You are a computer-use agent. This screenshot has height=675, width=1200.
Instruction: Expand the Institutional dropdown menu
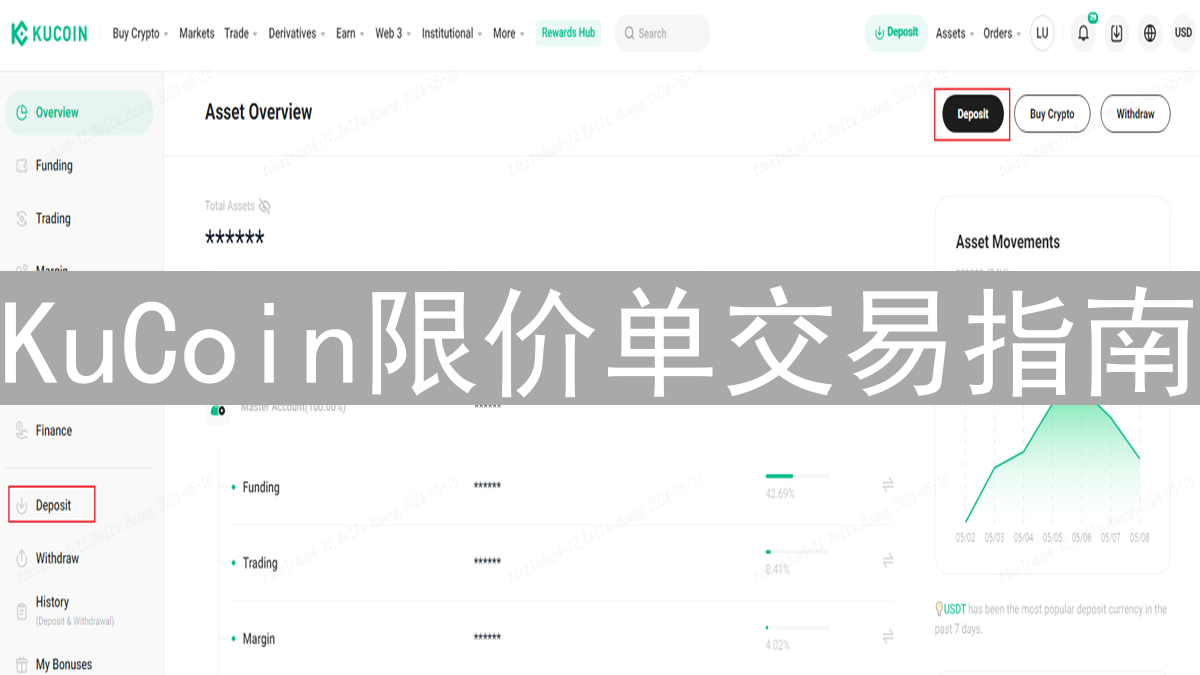point(452,33)
